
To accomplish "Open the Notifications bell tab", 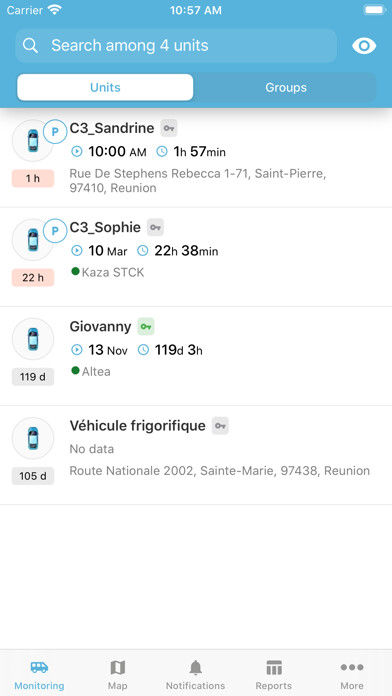I will [195, 674].
